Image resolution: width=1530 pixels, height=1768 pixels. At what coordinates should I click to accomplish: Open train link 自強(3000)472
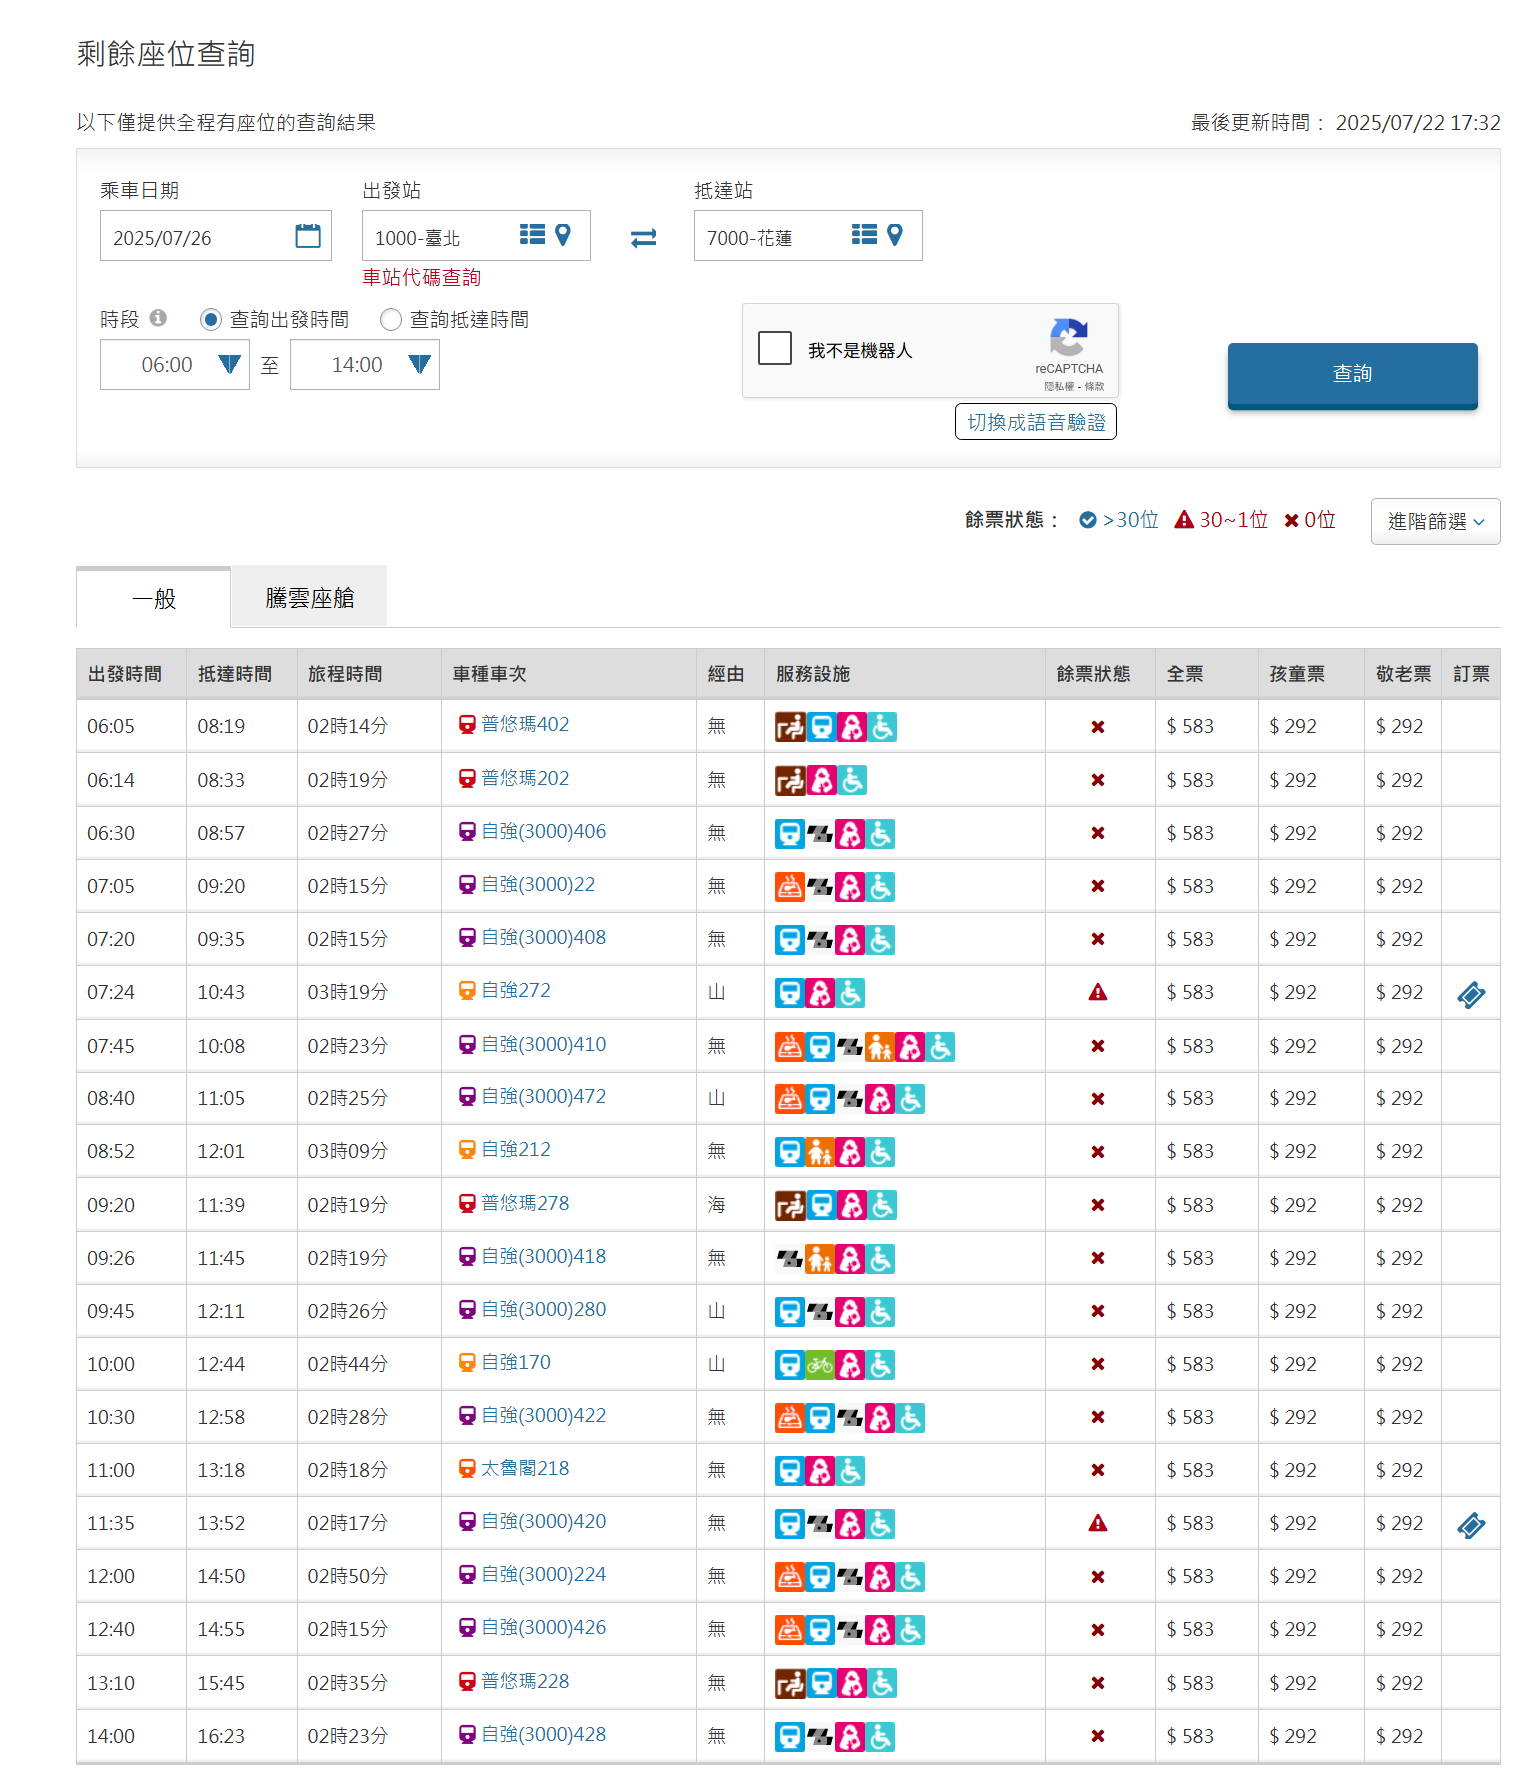tap(543, 1096)
